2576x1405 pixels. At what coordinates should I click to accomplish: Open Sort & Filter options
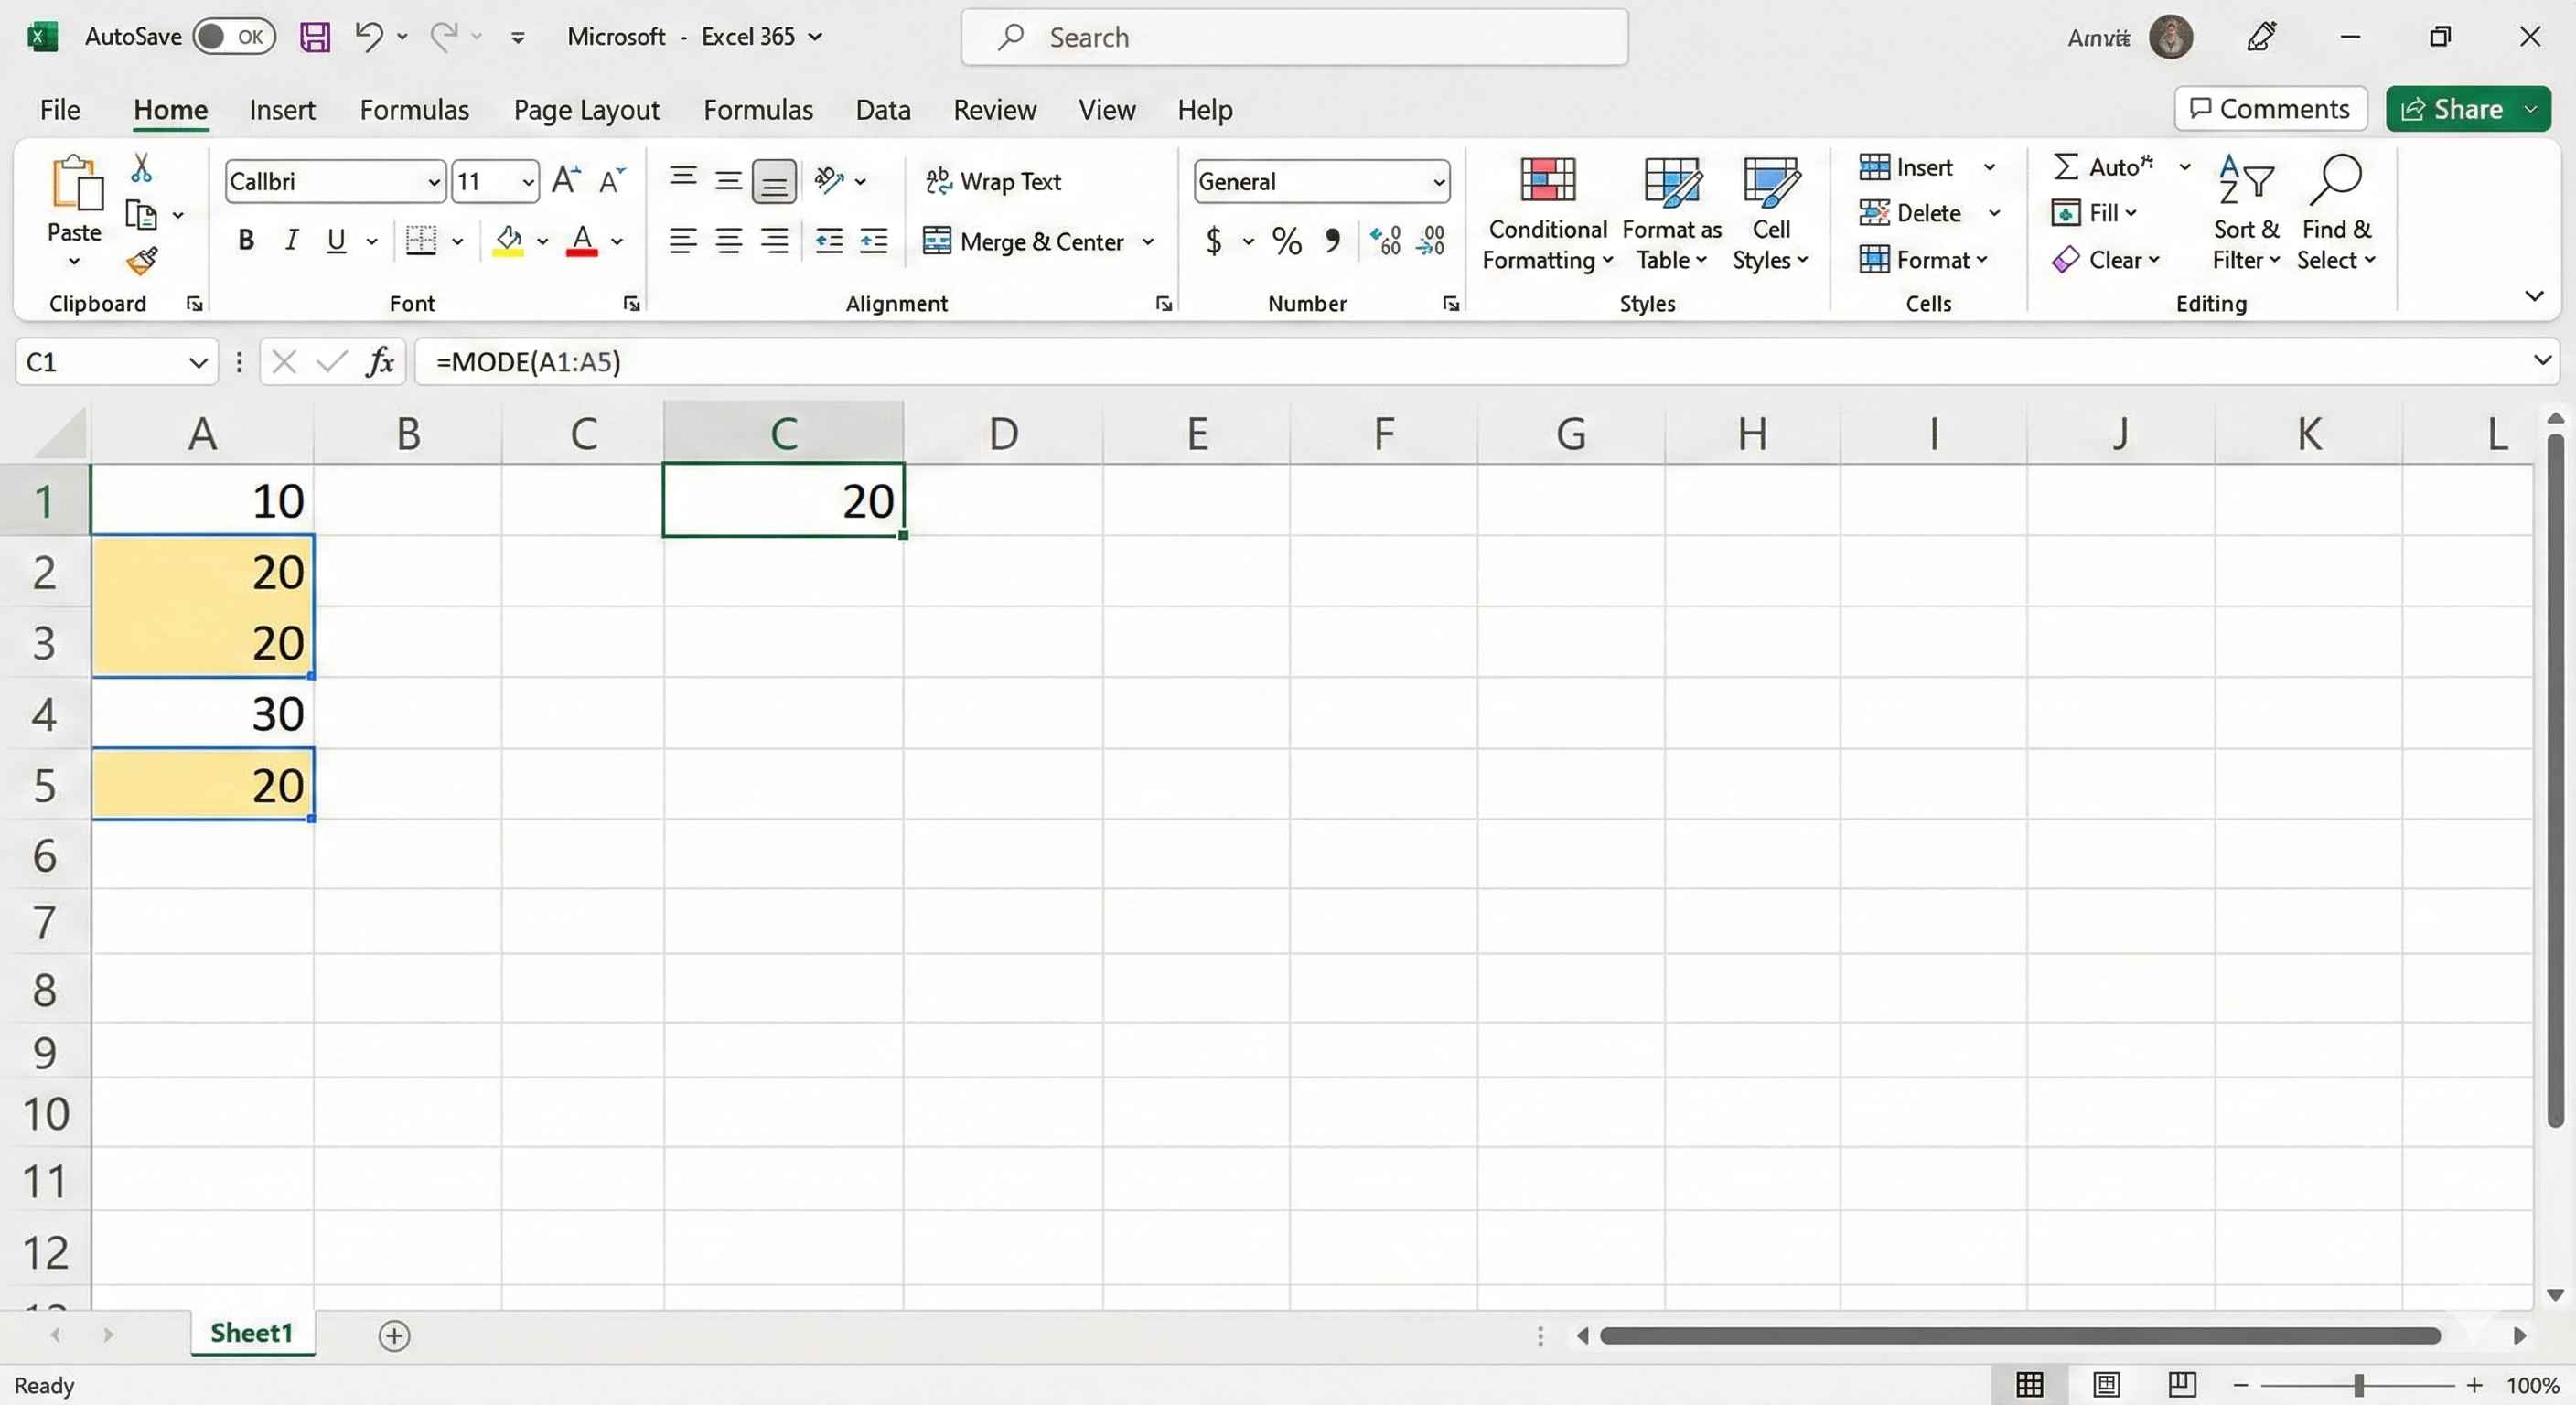[x=2245, y=212]
